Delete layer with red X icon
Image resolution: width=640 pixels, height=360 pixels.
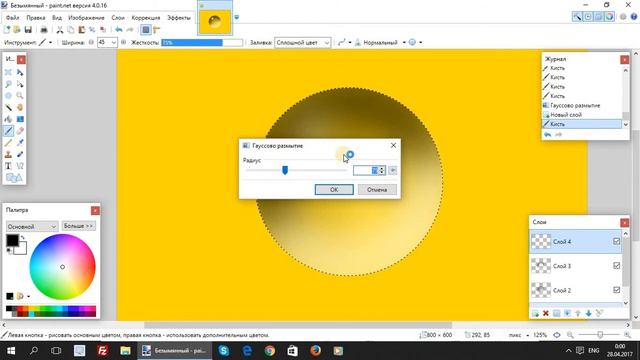coord(546,313)
